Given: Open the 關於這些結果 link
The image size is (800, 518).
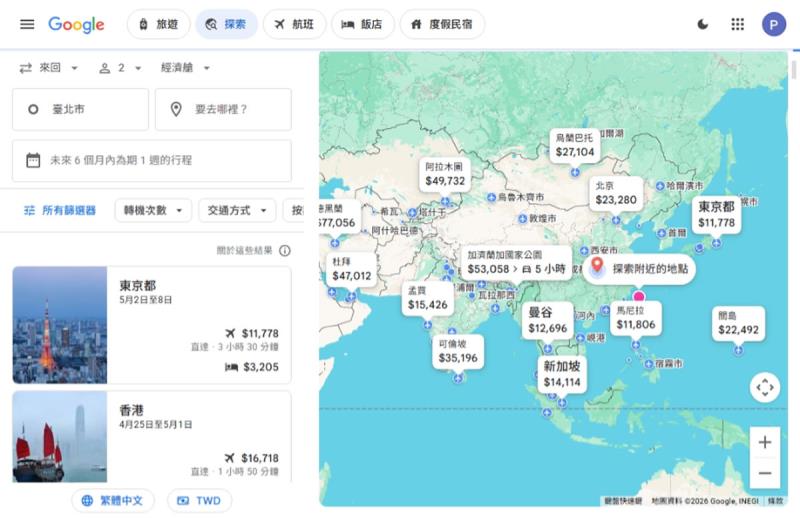Looking at the screenshot, I should (244, 251).
